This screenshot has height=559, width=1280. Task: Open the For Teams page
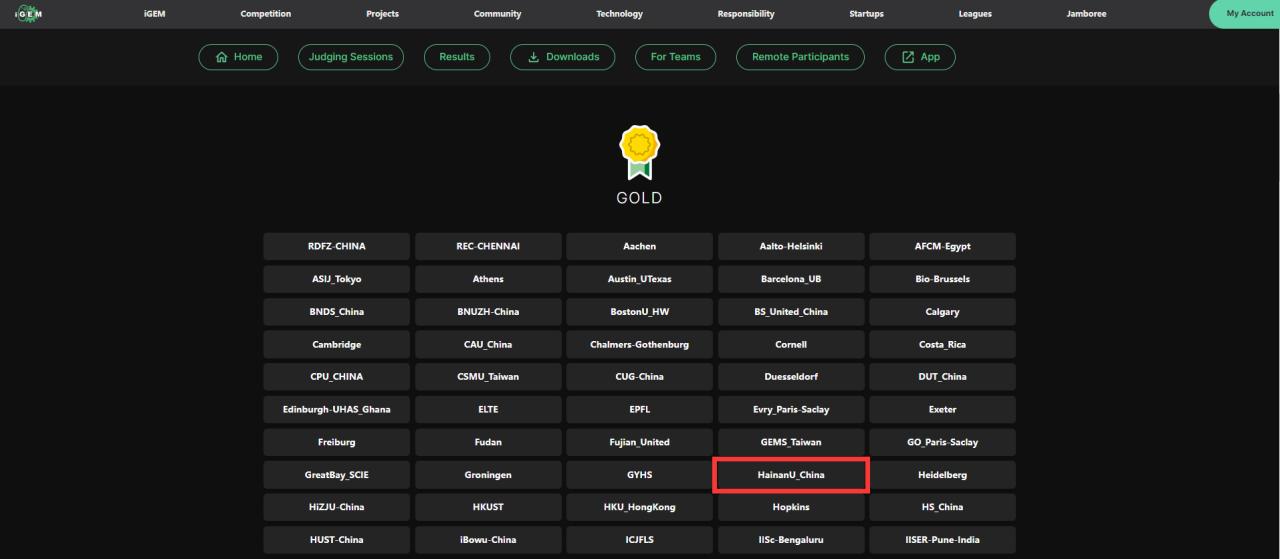tap(676, 57)
